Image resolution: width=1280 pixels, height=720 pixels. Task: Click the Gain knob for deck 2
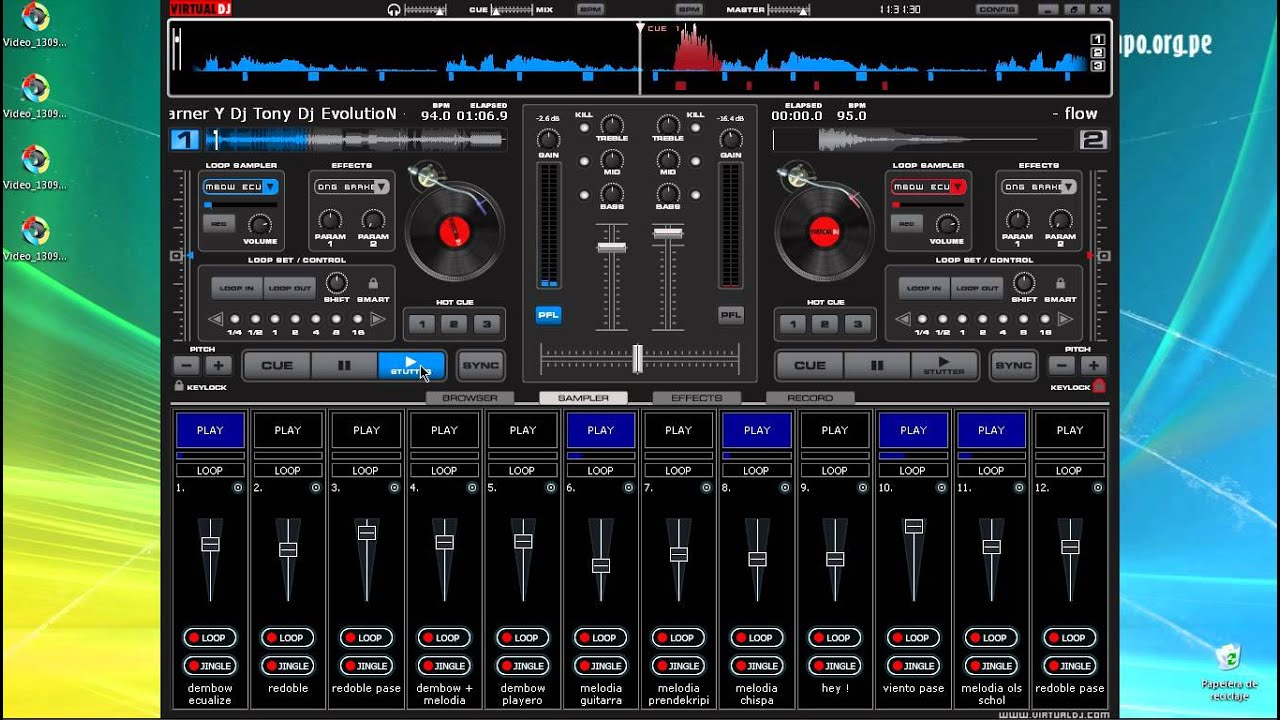tap(731, 139)
